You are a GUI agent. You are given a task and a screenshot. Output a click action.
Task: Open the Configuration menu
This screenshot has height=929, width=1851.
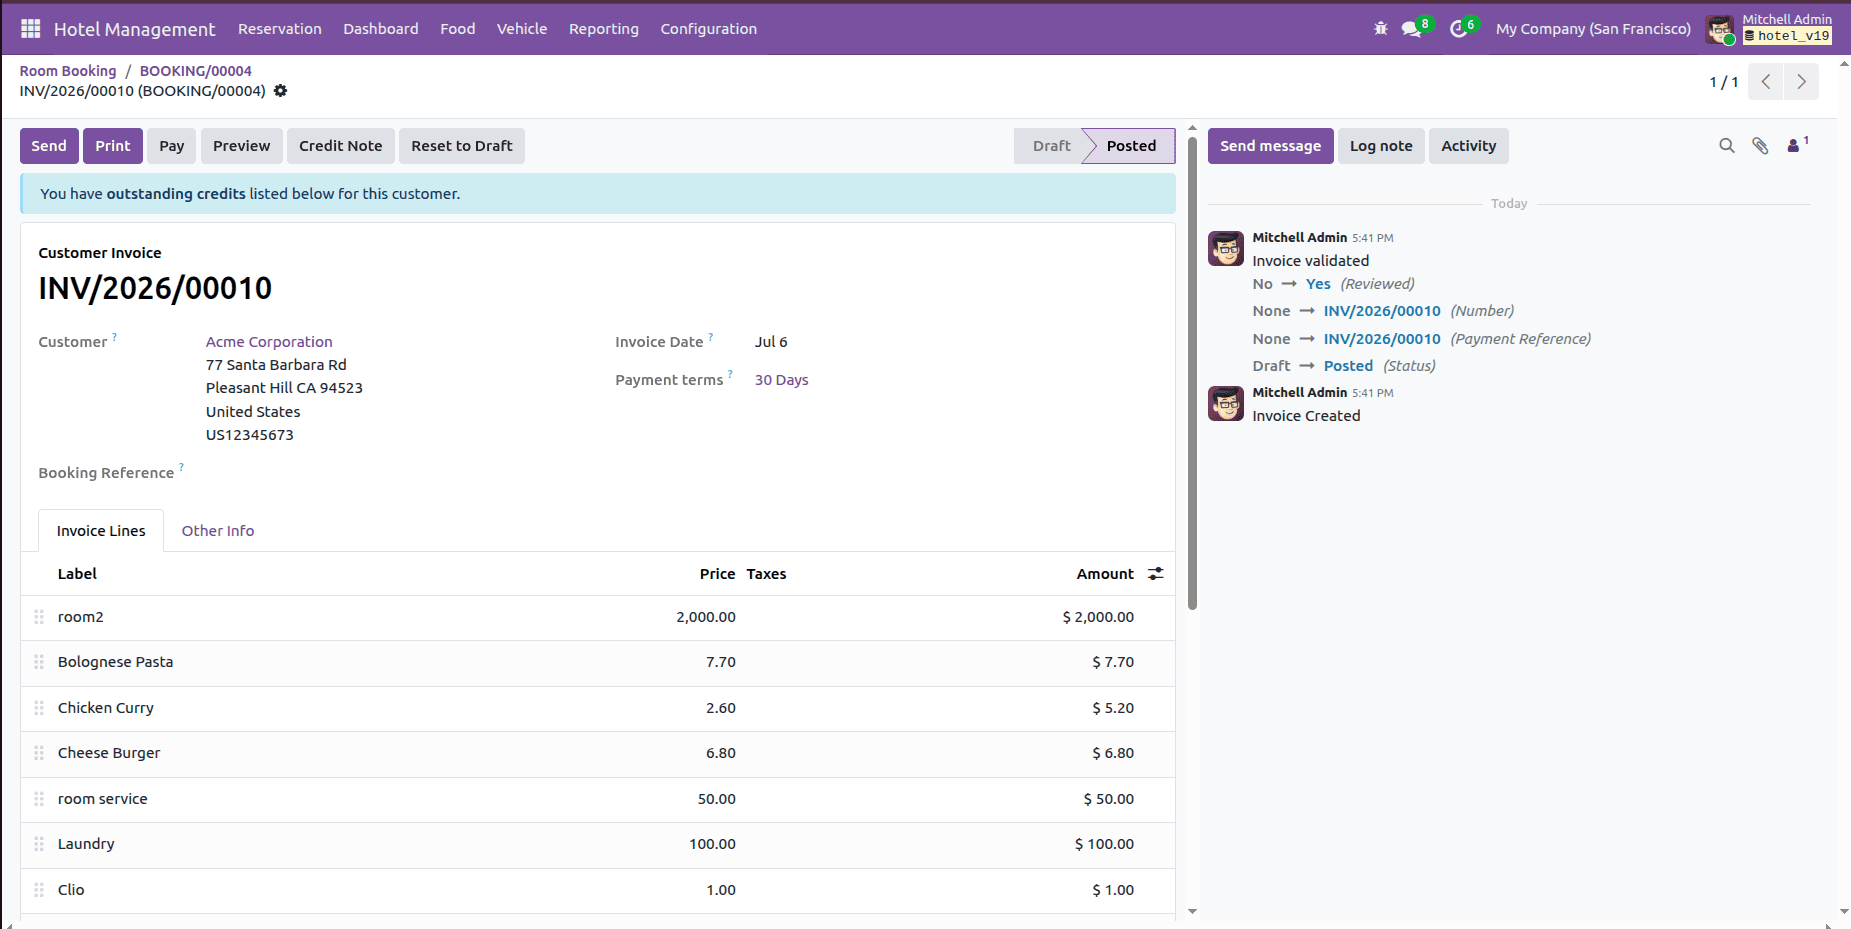pos(709,29)
